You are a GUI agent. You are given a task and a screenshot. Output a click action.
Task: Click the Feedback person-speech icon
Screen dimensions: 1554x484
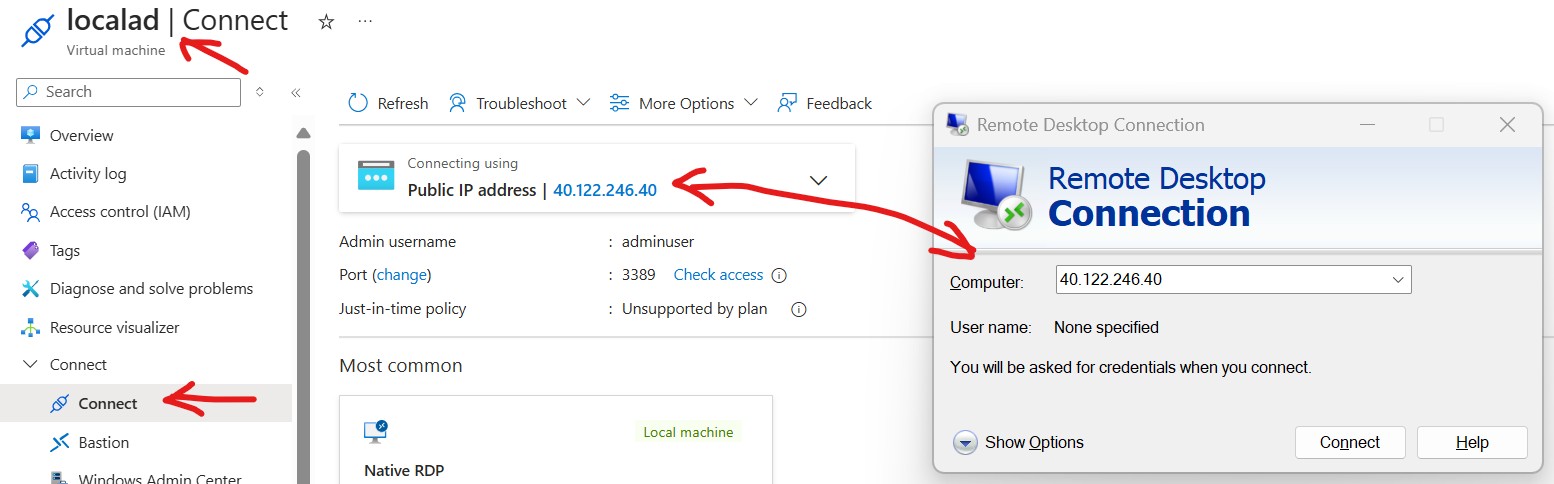787,103
